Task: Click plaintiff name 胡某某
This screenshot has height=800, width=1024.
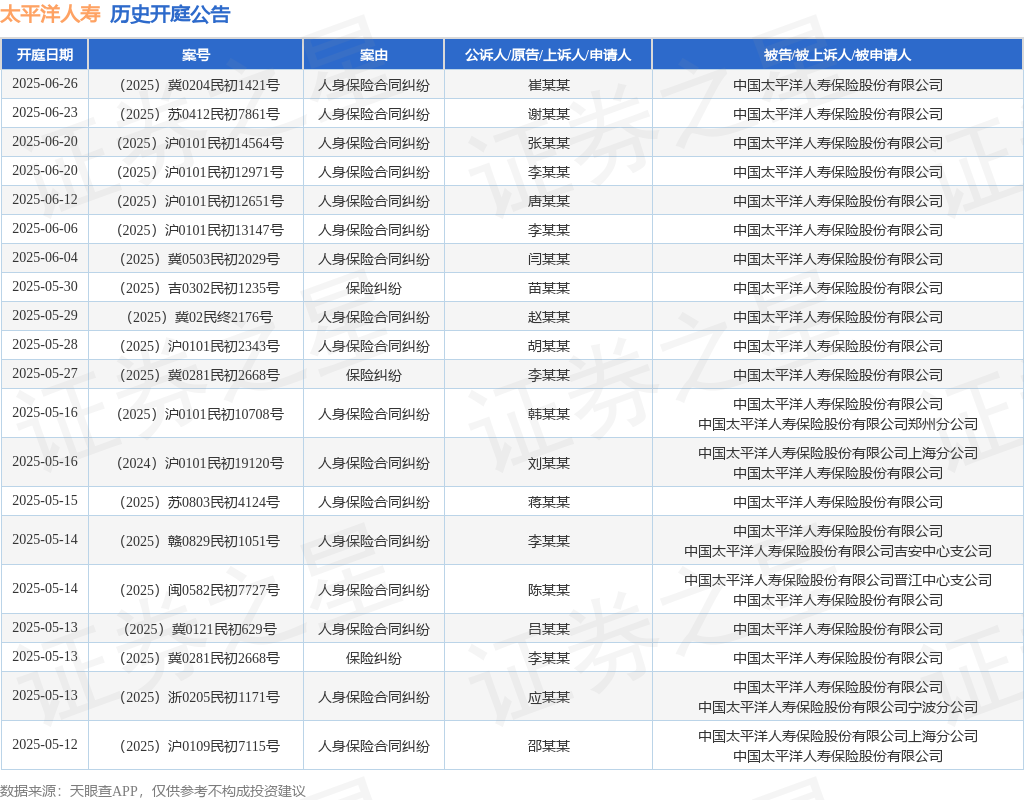Action: [549, 346]
